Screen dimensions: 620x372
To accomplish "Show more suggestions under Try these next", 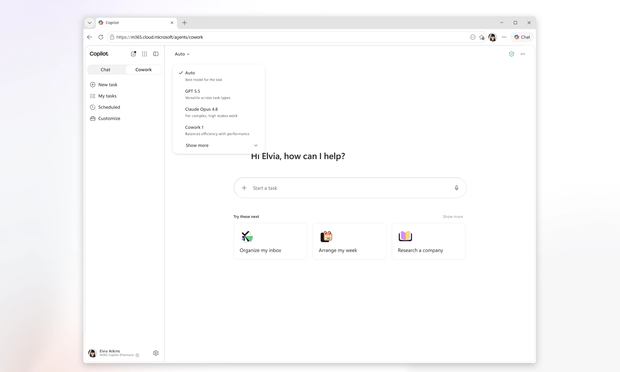I will (453, 217).
